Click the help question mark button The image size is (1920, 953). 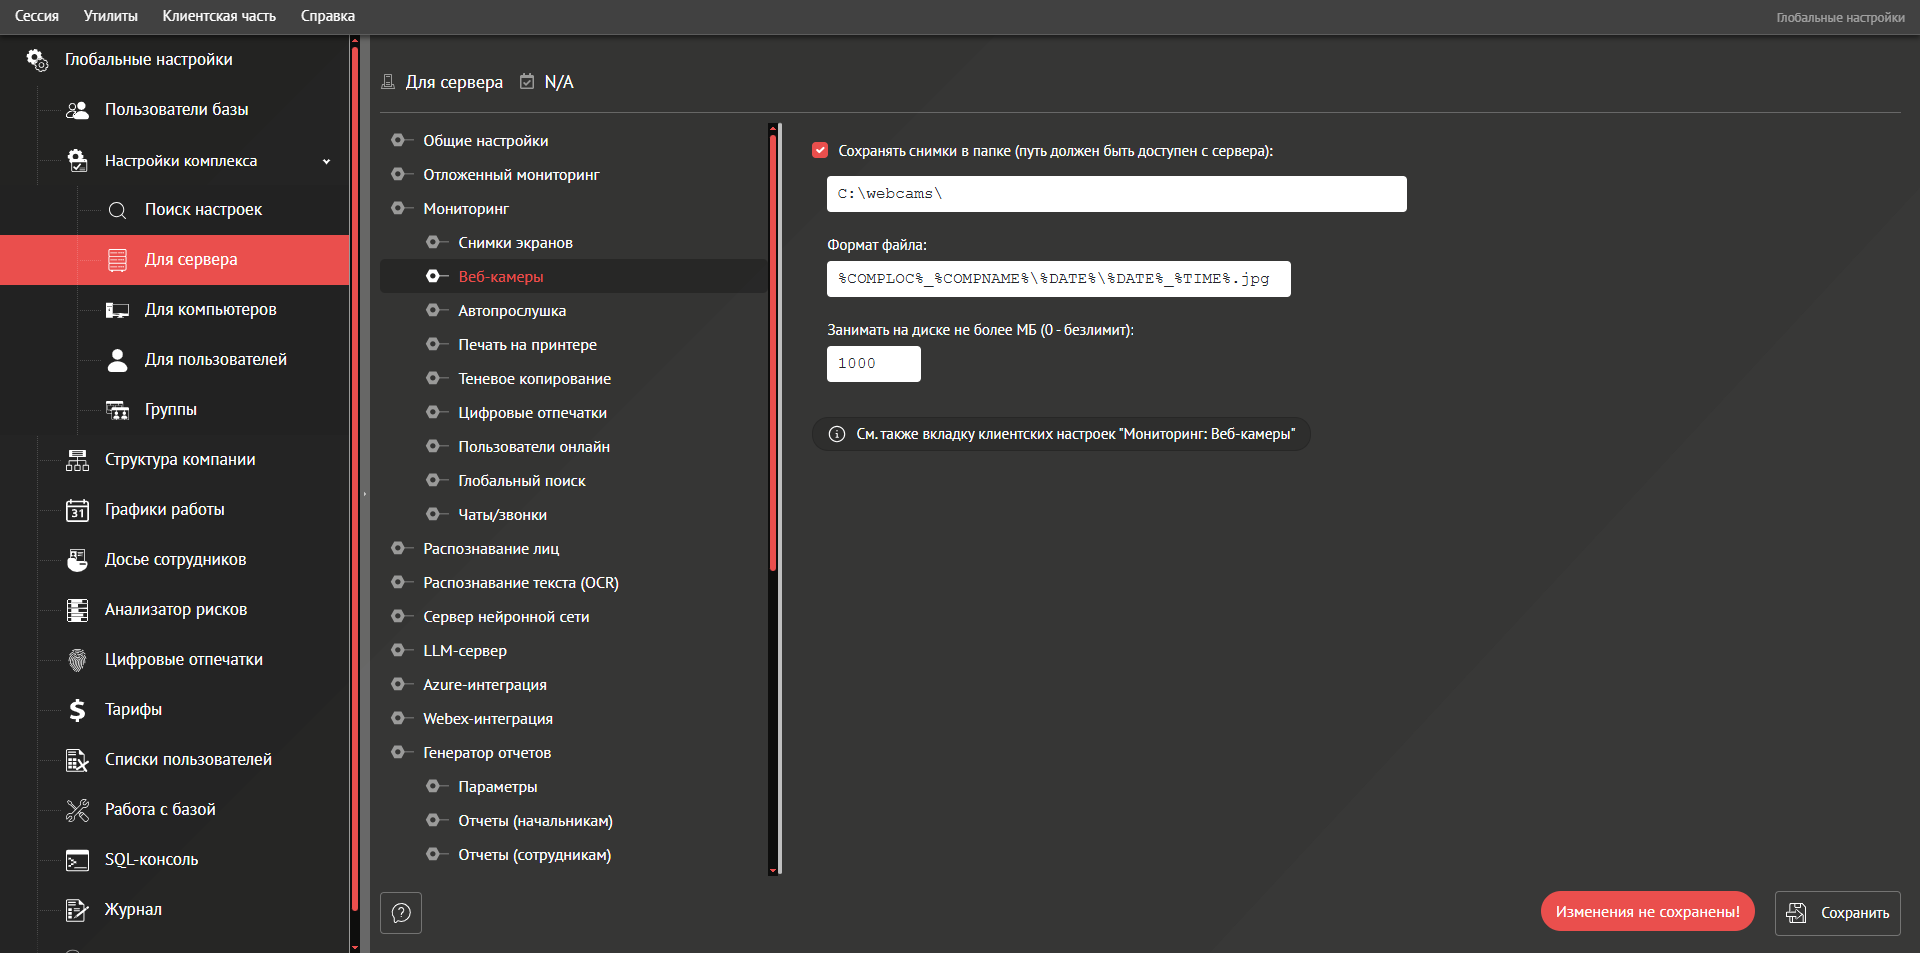pos(401,913)
